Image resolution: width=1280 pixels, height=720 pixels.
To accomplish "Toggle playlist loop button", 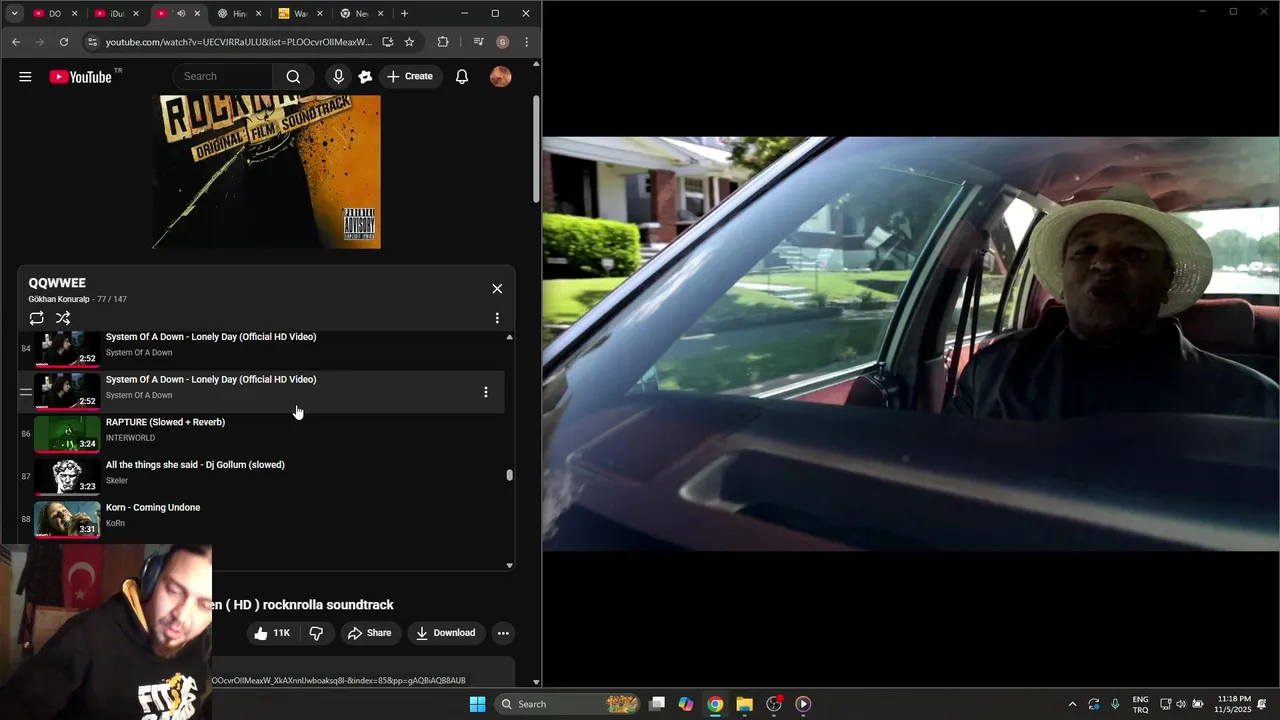I will (36, 318).
